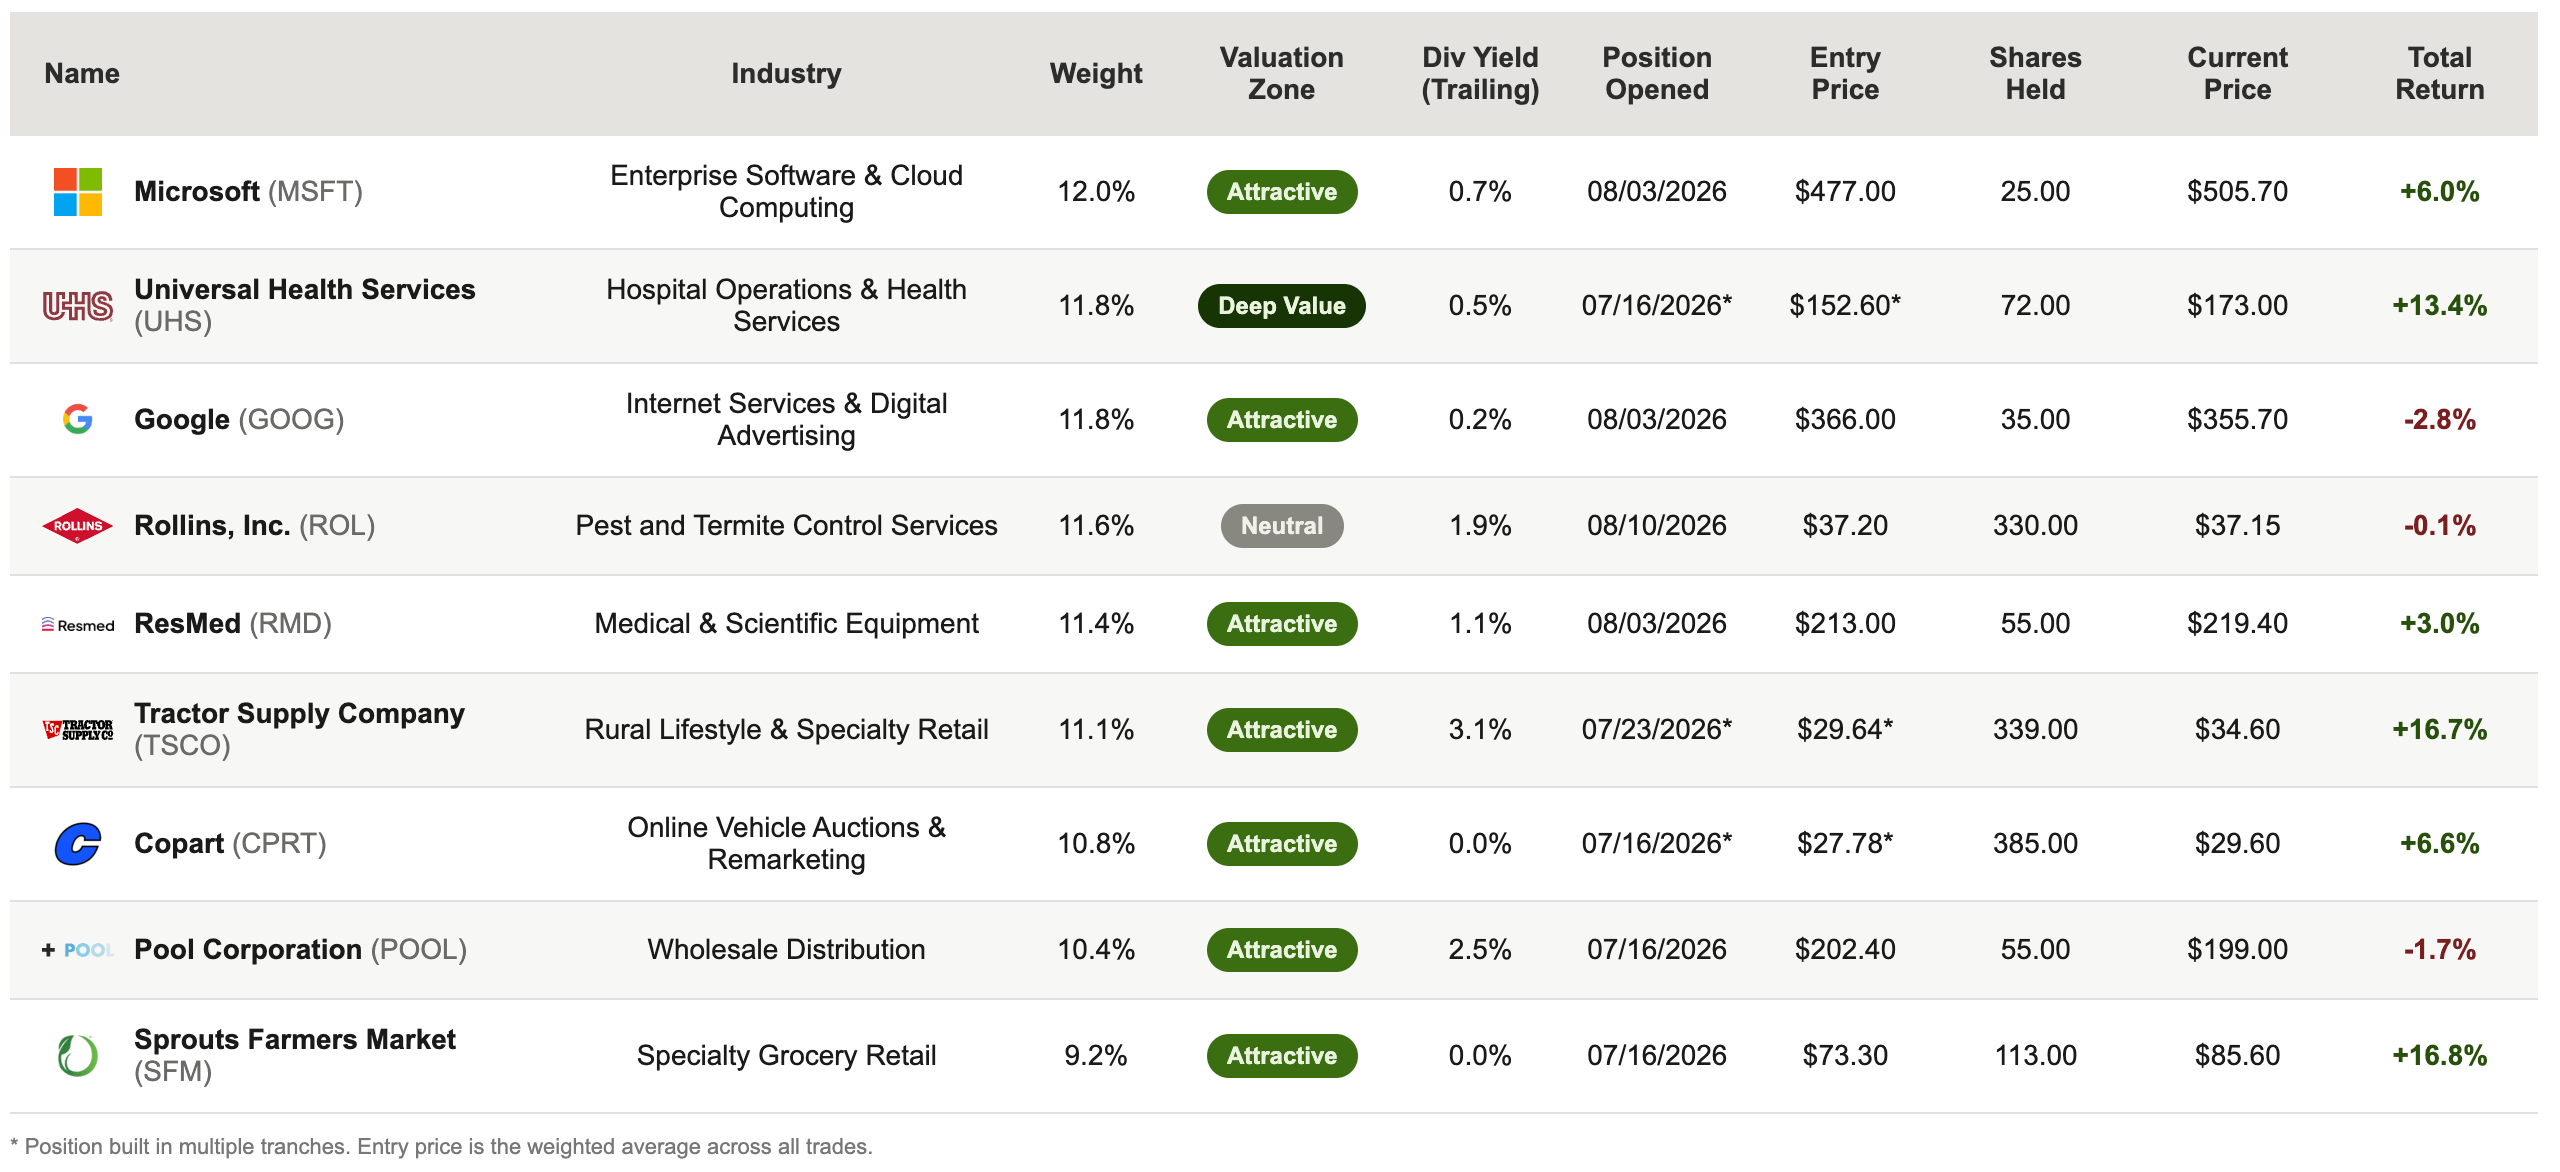Open the Sprouts Farmers Market name link
This screenshot has width=2560, height=1172.
click(295, 1056)
